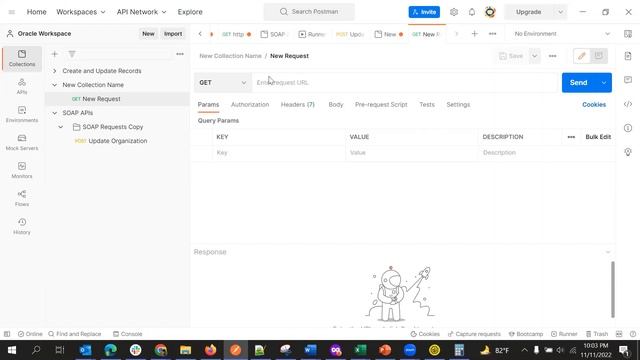
Task: Click the filter icon in collections panel
Action: (72, 54)
